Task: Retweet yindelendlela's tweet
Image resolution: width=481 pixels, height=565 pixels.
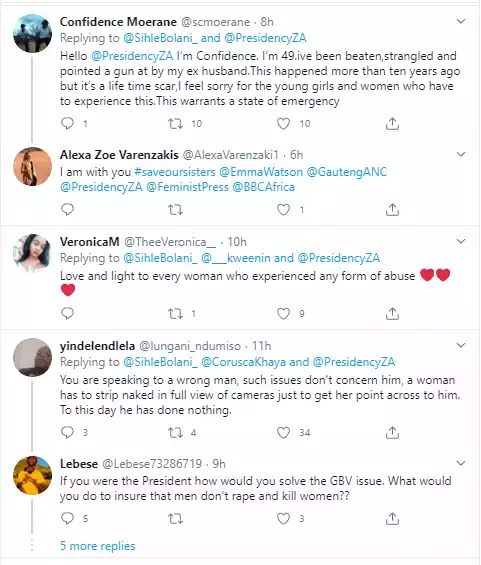Action: (x=175, y=432)
